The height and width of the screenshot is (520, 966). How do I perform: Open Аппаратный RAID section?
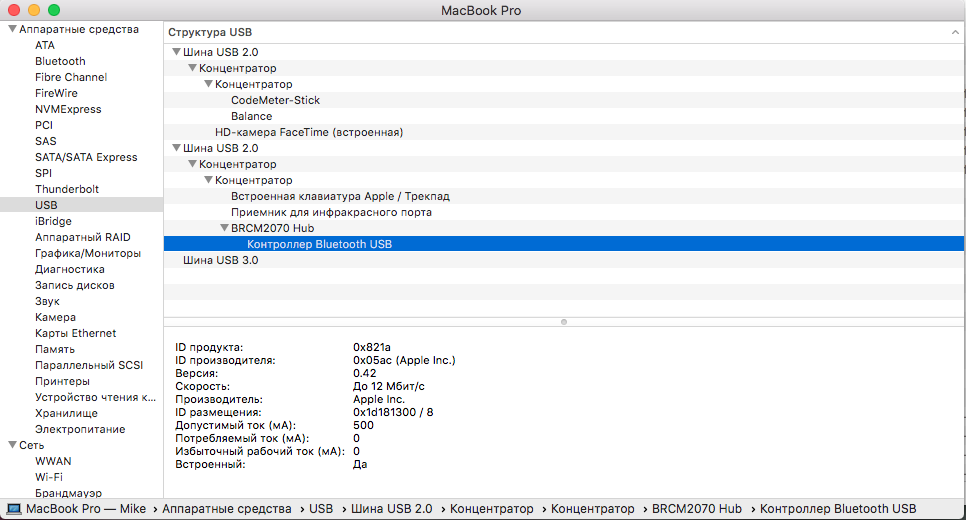pos(83,237)
